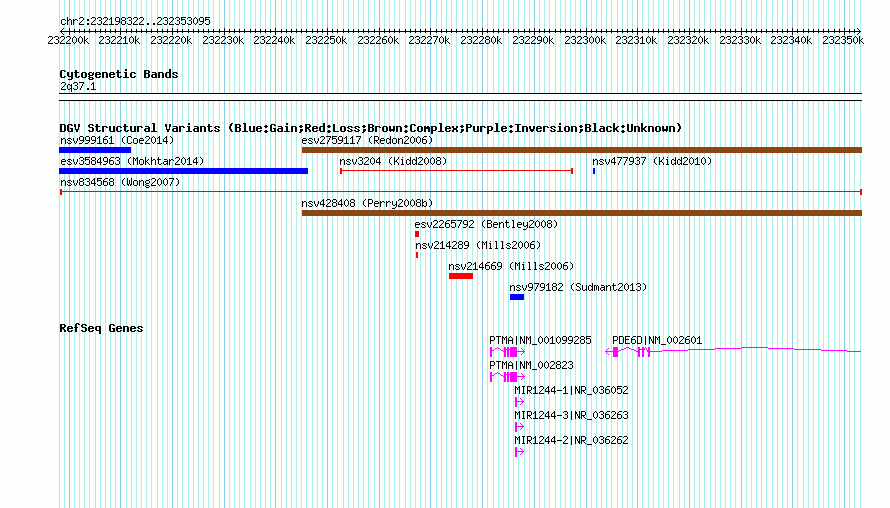Select the blue nsv999161 gain bar
Image resolution: width=890 pixels, height=508 pixels.
[x=95, y=150]
